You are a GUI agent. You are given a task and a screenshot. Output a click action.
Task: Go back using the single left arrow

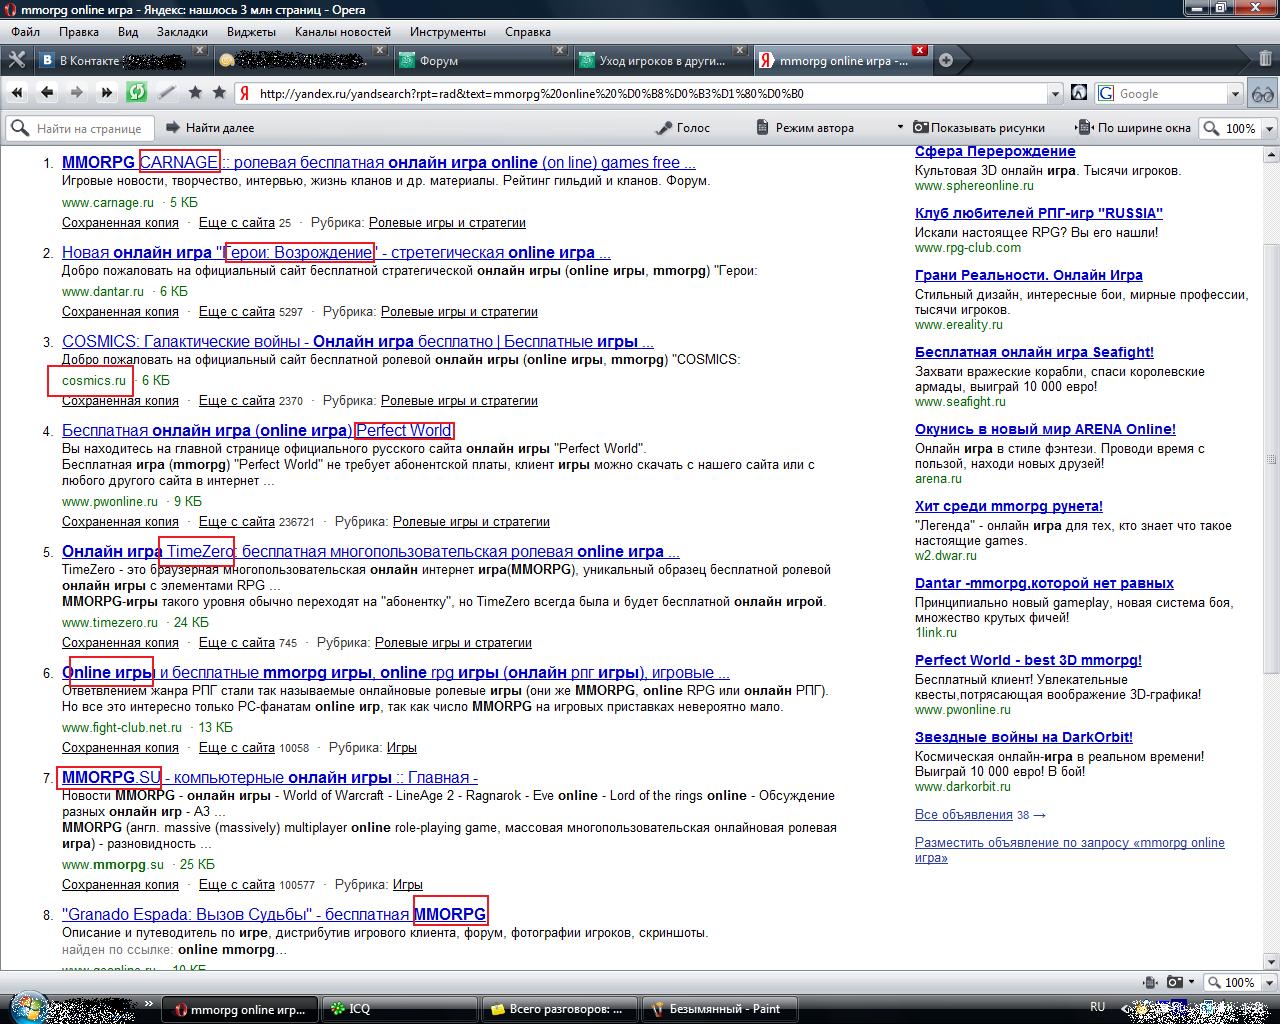point(46,93)
